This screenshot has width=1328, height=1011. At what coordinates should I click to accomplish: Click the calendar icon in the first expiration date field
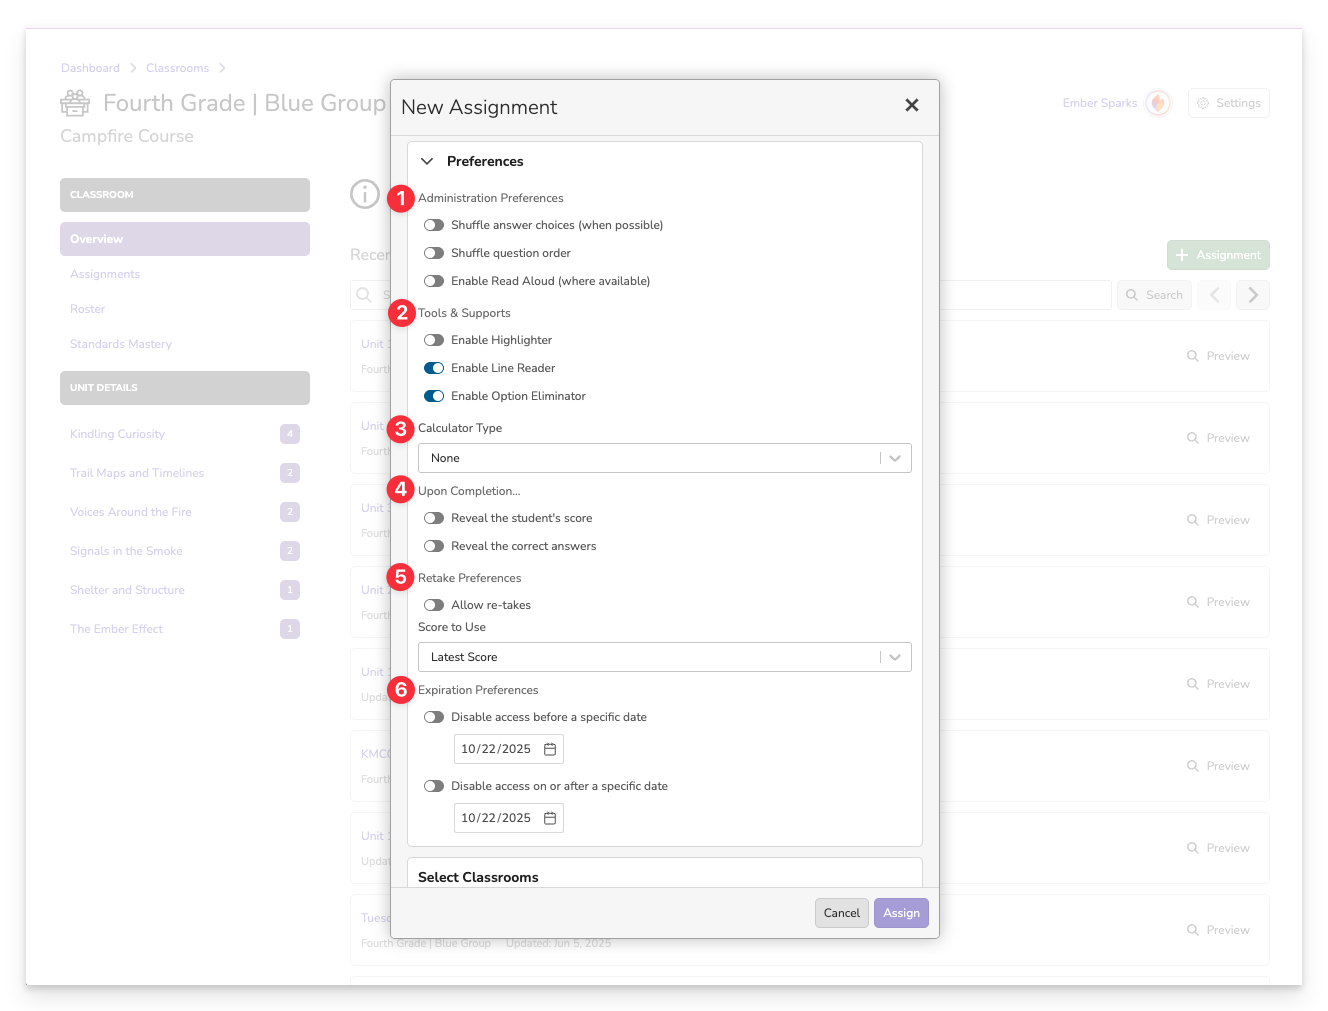(x=550, y=749)
